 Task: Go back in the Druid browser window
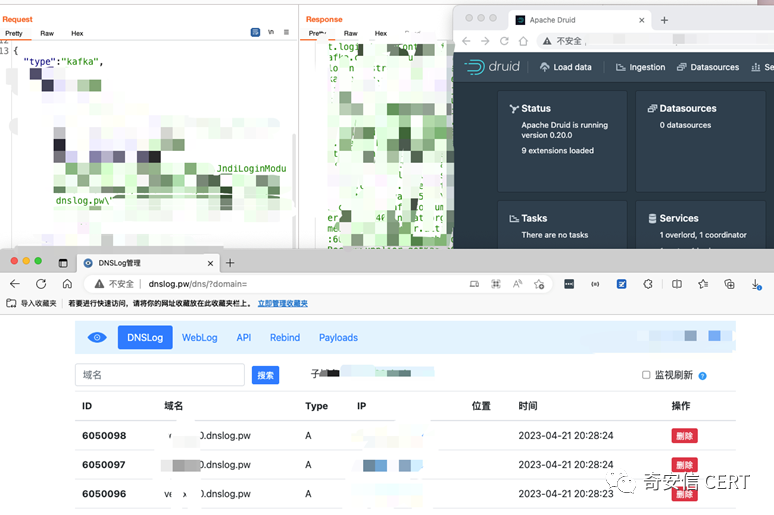pyautogui.click(x=466, y=41)
